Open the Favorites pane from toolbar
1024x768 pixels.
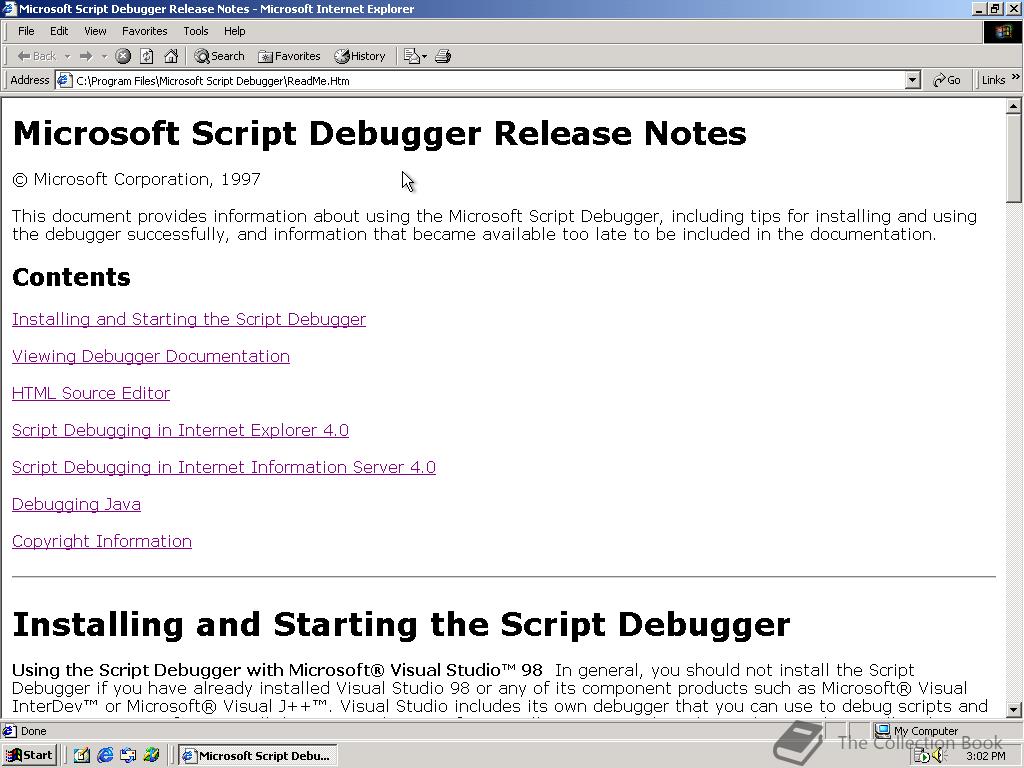tap(289, 56)
